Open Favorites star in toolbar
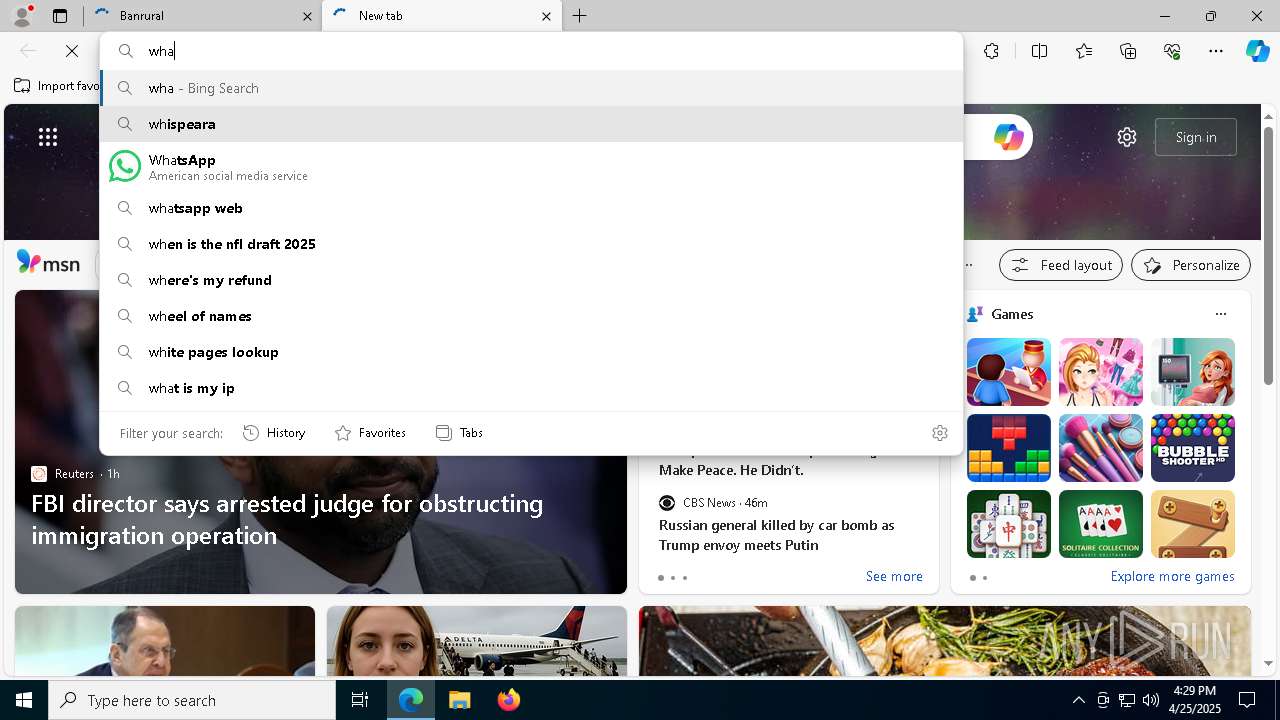 tap(1084, 51)
